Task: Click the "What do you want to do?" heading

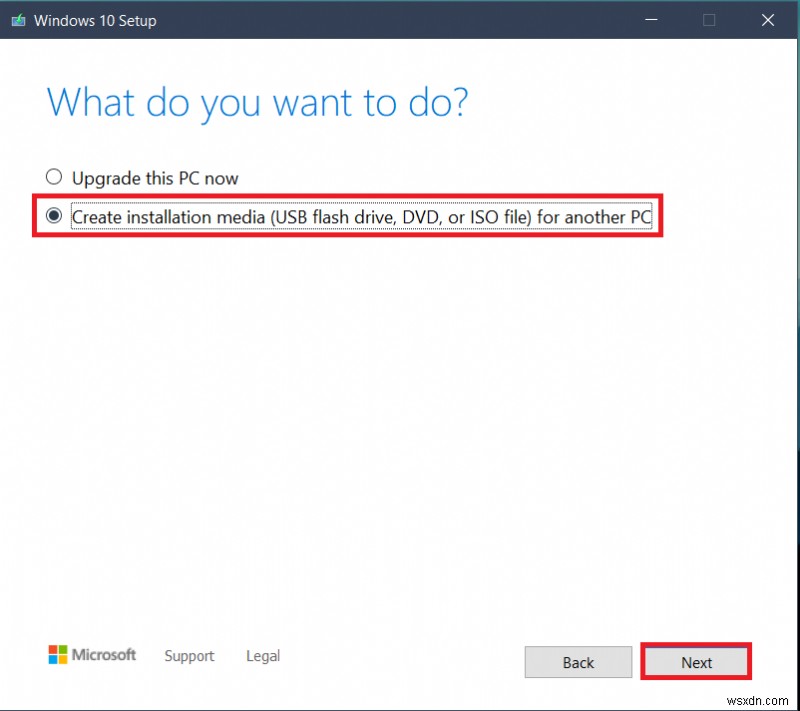Action: coord(255,102)
